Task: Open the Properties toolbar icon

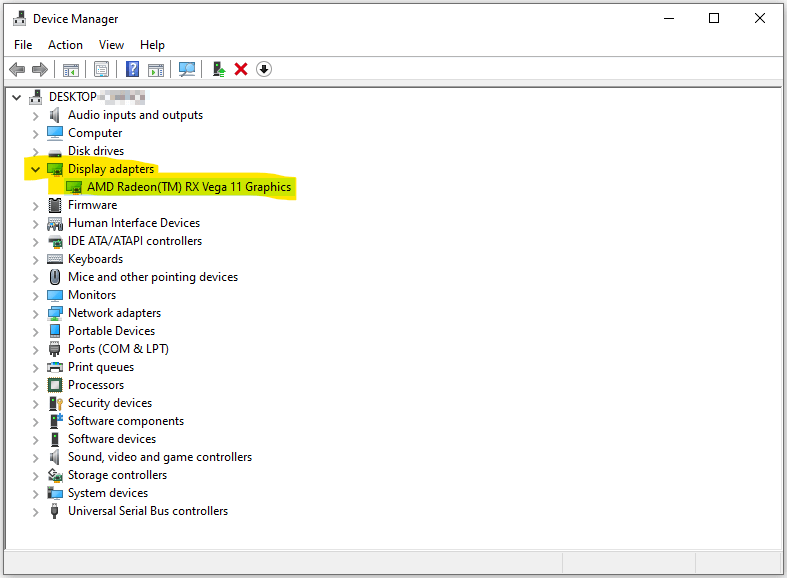Action: 101,69
